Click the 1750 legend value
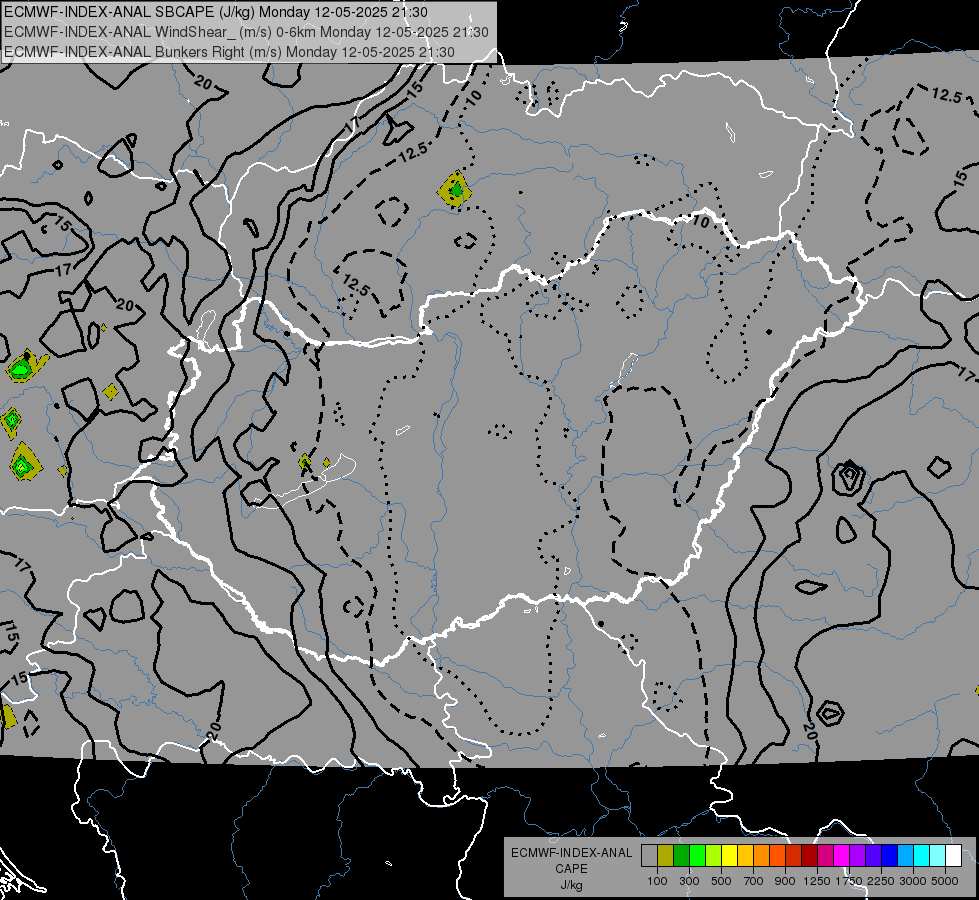The height and width of the screenshot is (900, 979). click(849, 881)
